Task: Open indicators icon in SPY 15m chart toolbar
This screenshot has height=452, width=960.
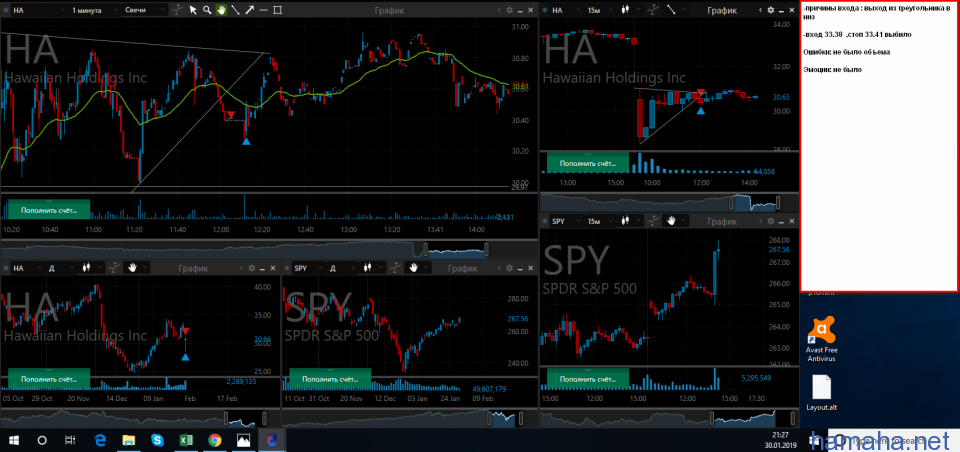Action: click(x=655, y=220)
